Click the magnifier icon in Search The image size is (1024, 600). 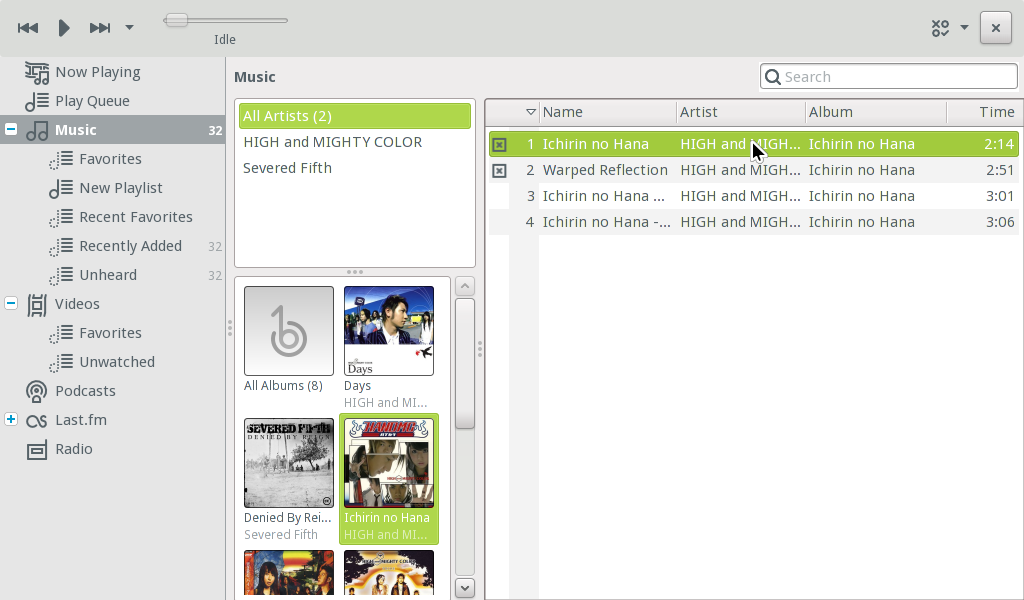[x=773, y=77]
